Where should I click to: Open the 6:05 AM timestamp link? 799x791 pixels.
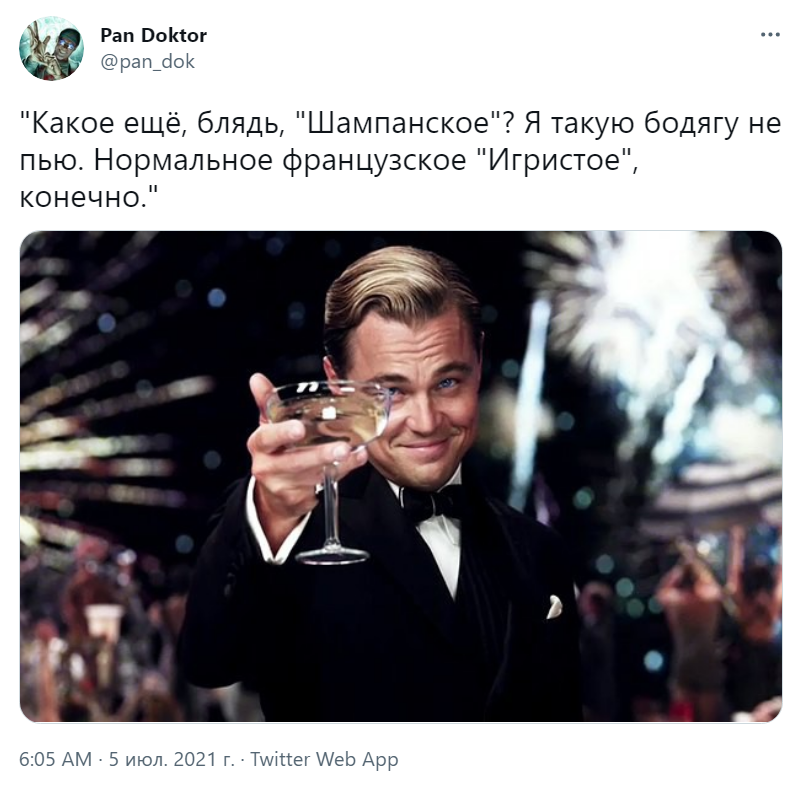click(56, 759)
